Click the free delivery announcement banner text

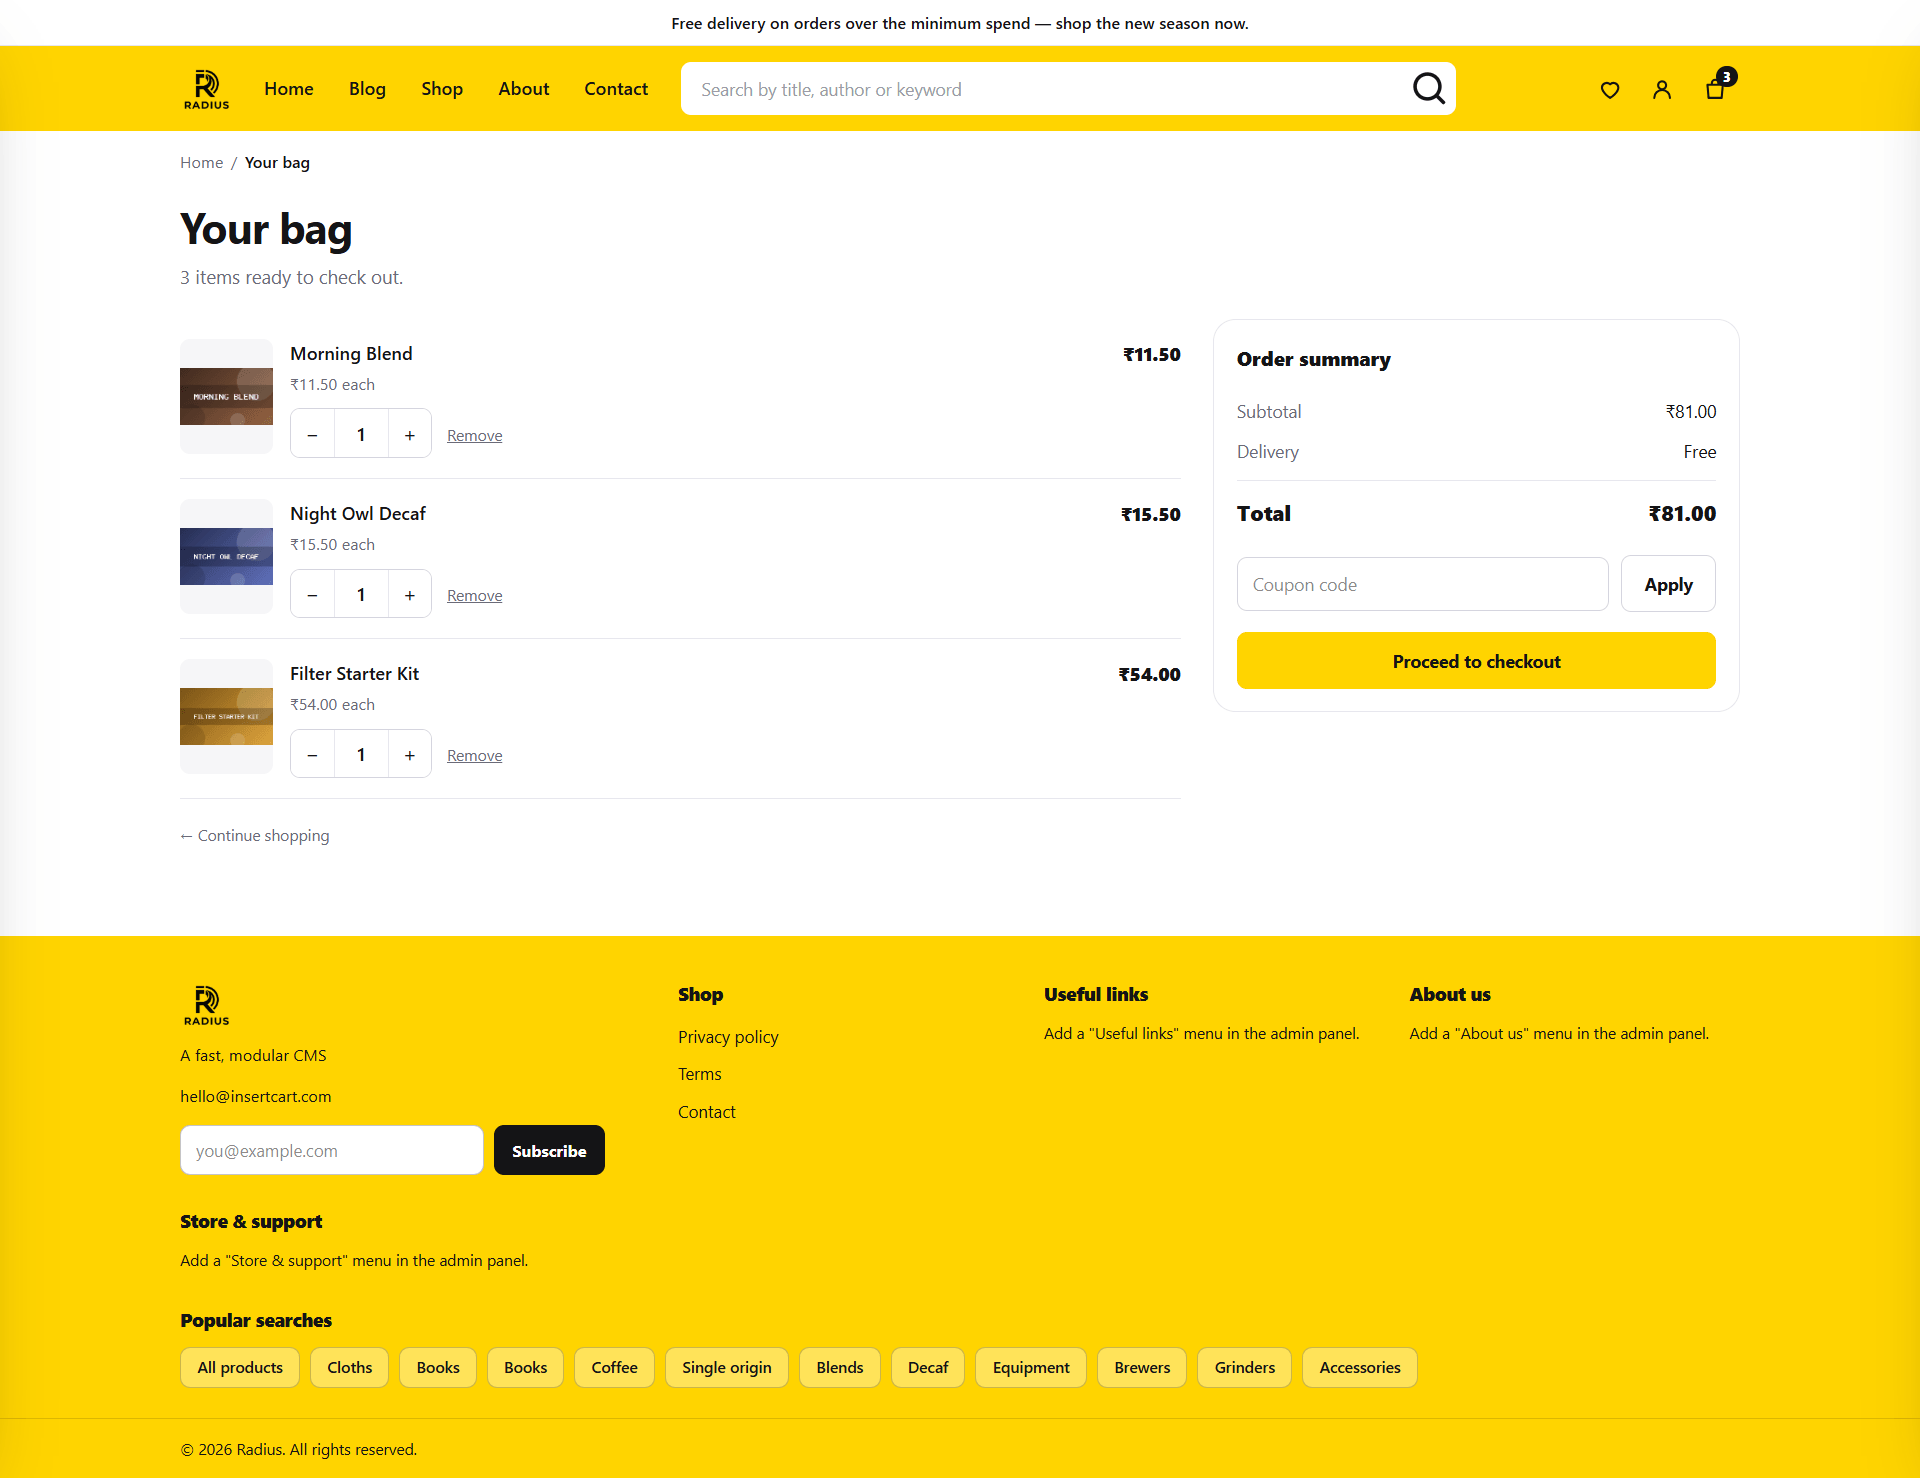click(960, 23)
